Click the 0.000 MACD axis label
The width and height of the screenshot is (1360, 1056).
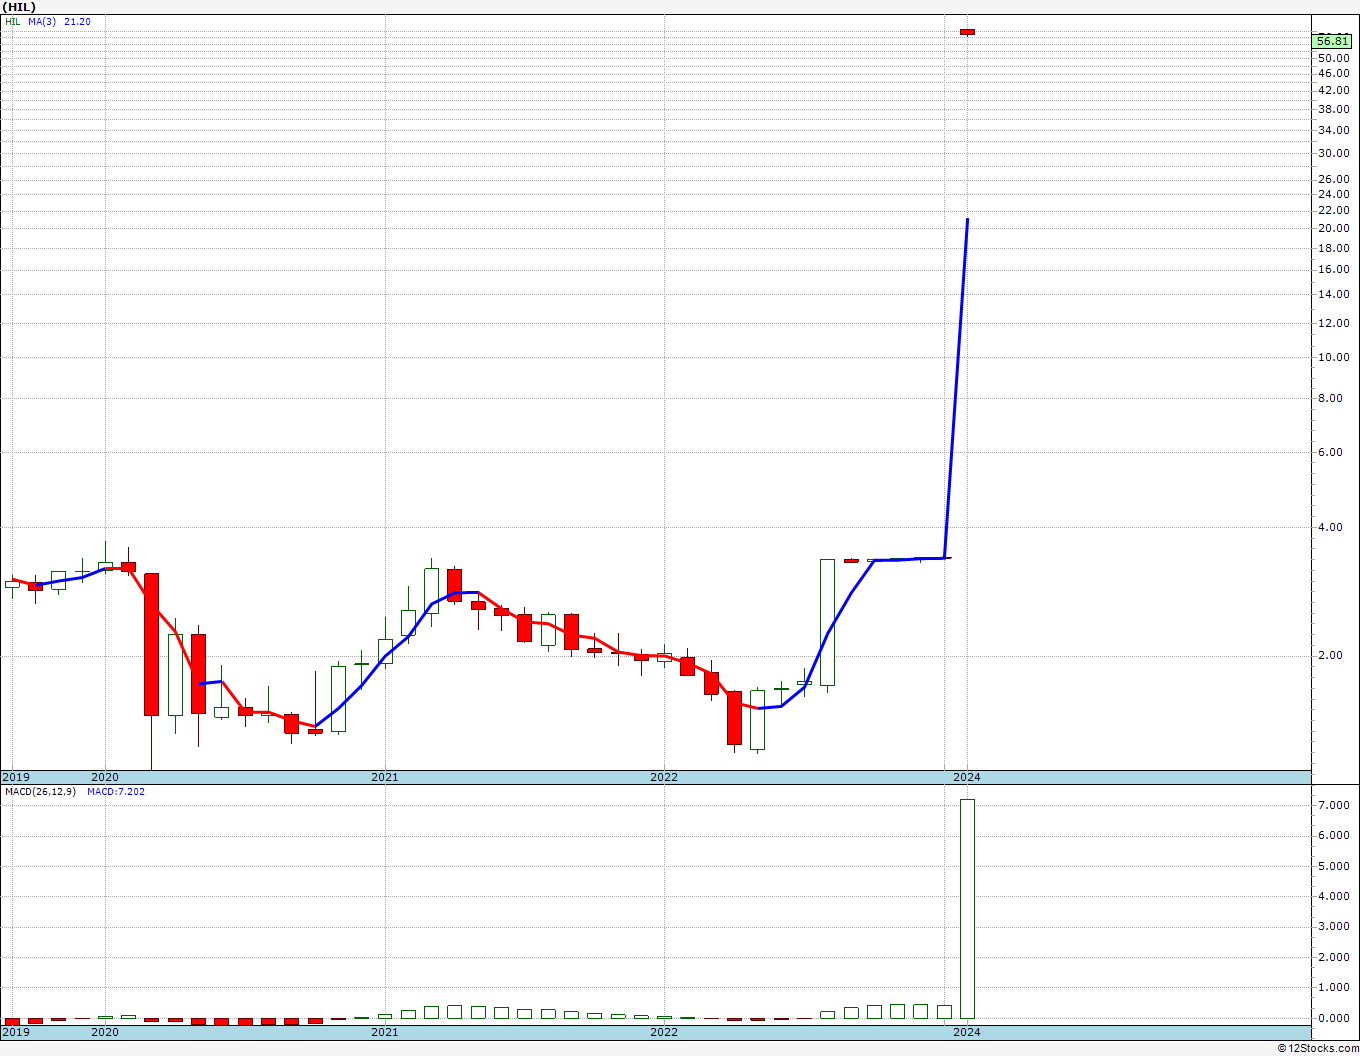pos(1333,1019)
